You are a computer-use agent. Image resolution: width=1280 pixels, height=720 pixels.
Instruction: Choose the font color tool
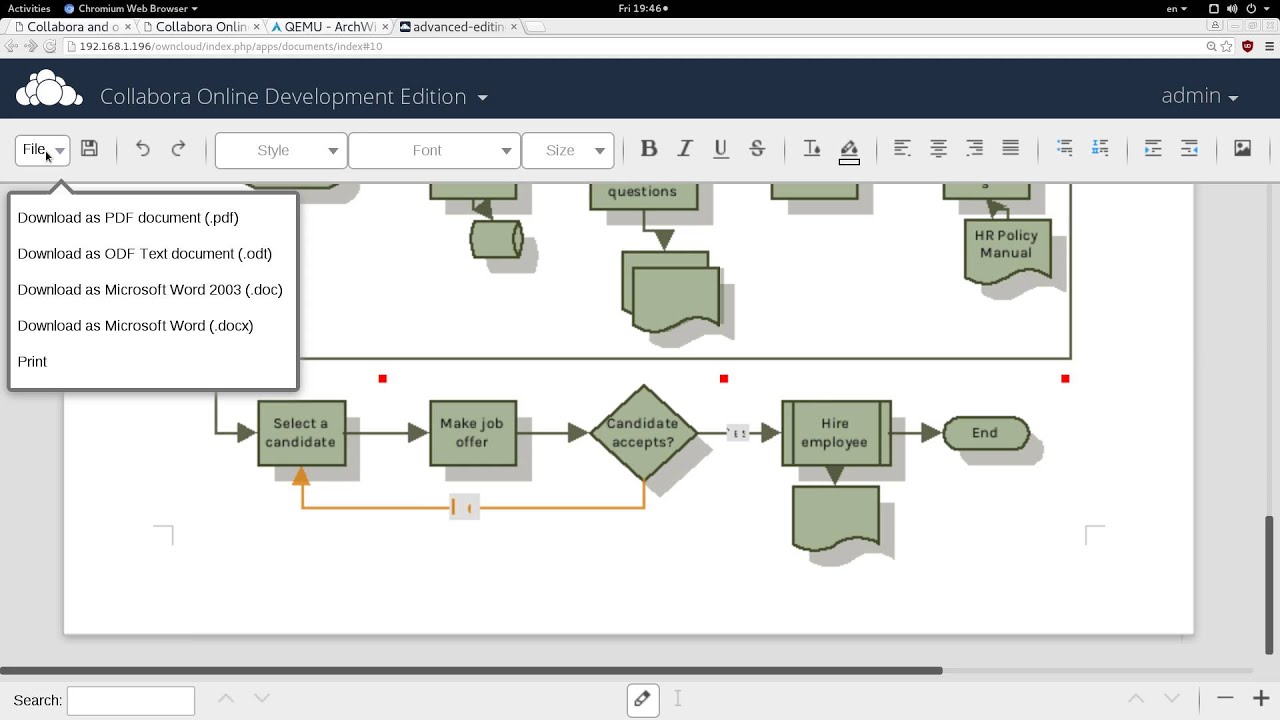pyautogui.click(x=812, y=149)
